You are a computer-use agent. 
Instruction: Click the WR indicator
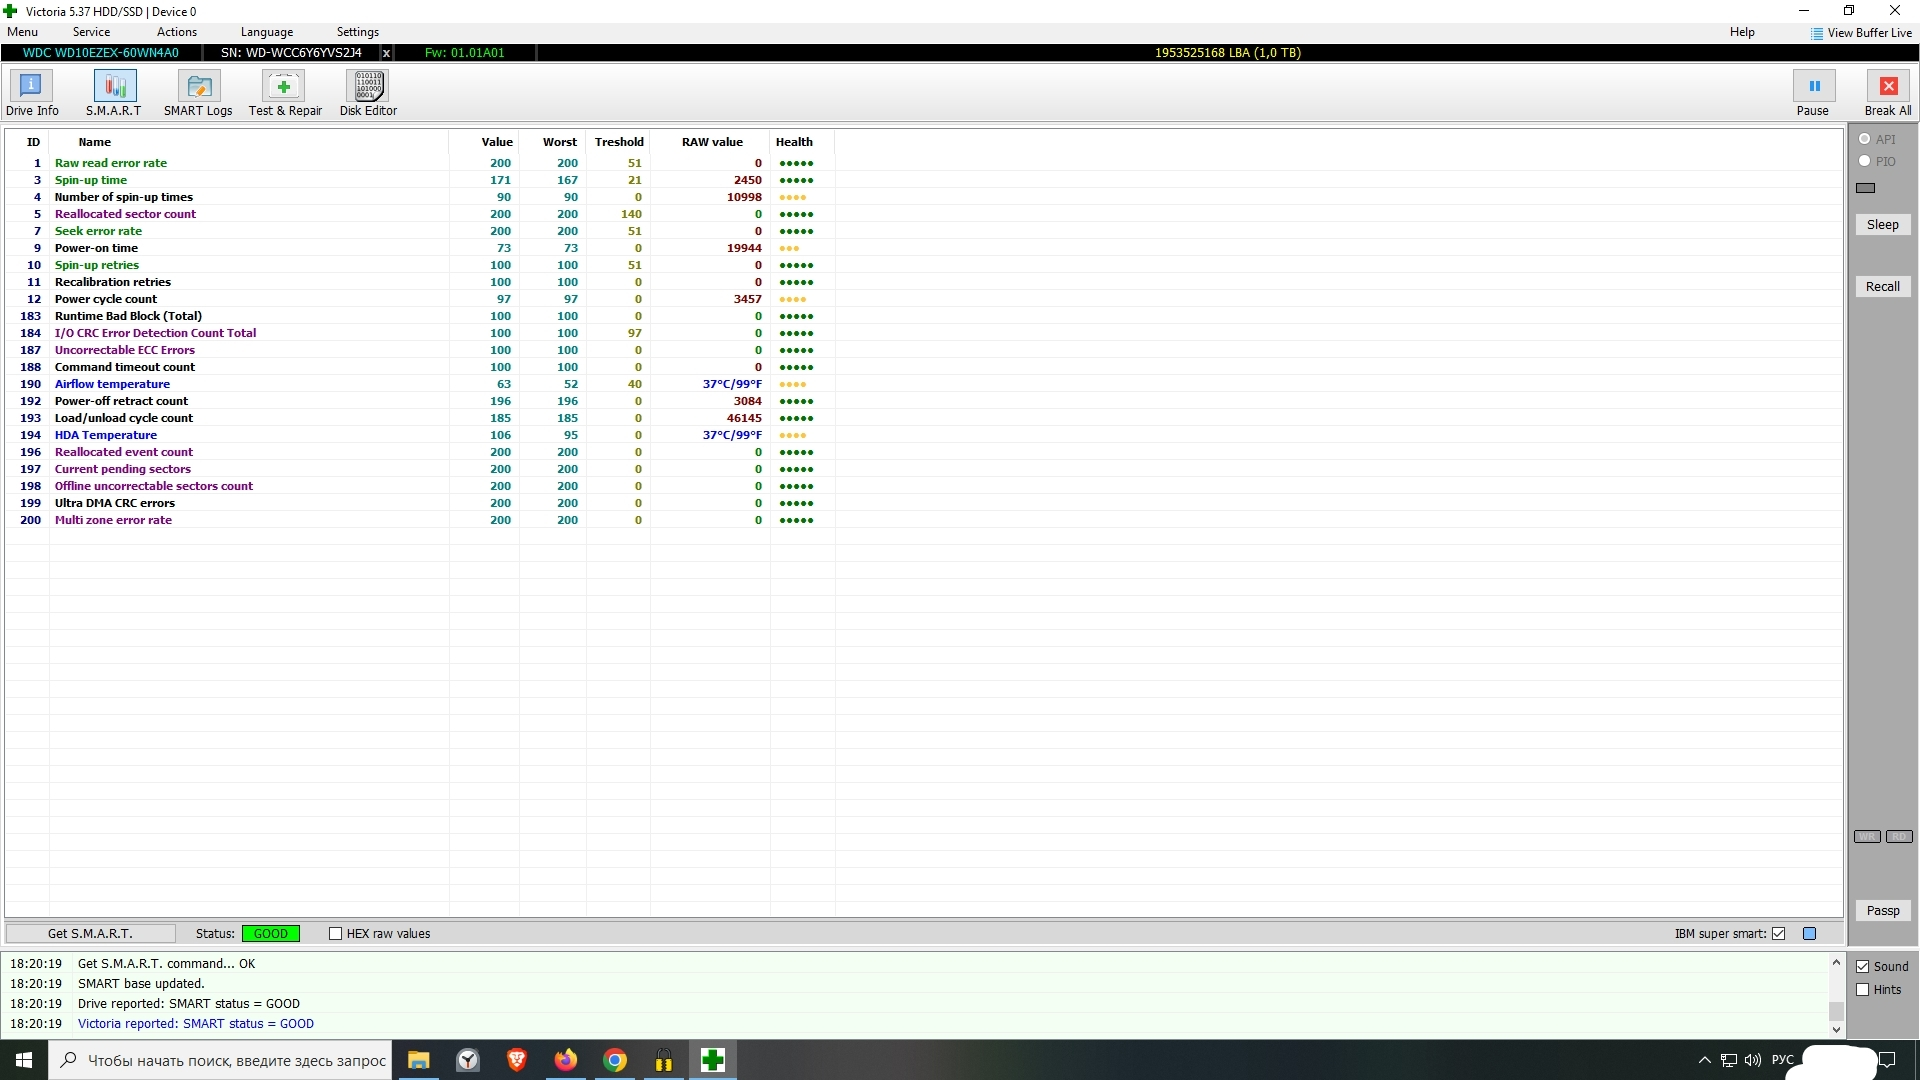pyautogui.click(x=1867, y=837)
